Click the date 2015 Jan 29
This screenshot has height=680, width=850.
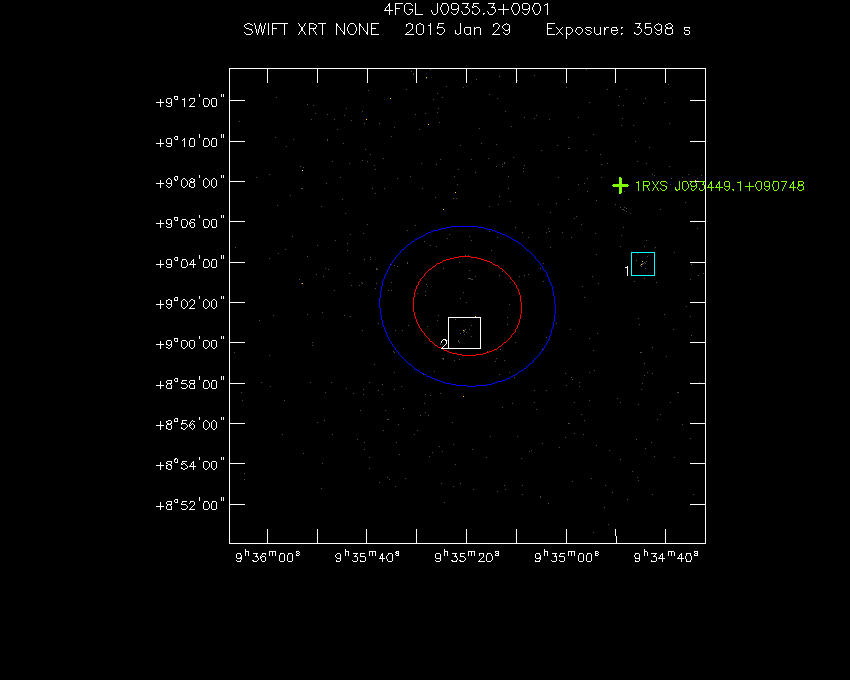coord(458,29)
